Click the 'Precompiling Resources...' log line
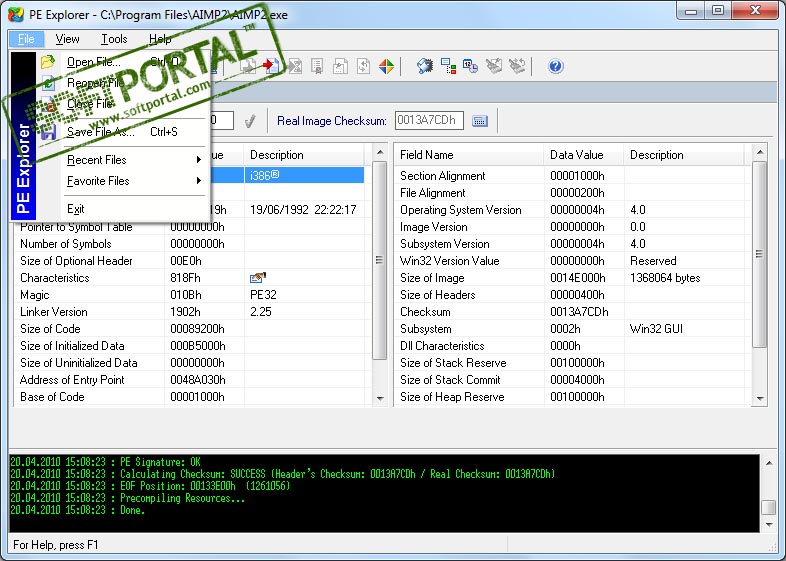Image resolution: width=786 pixels, height=561 pixels. [x=127, y=498]
